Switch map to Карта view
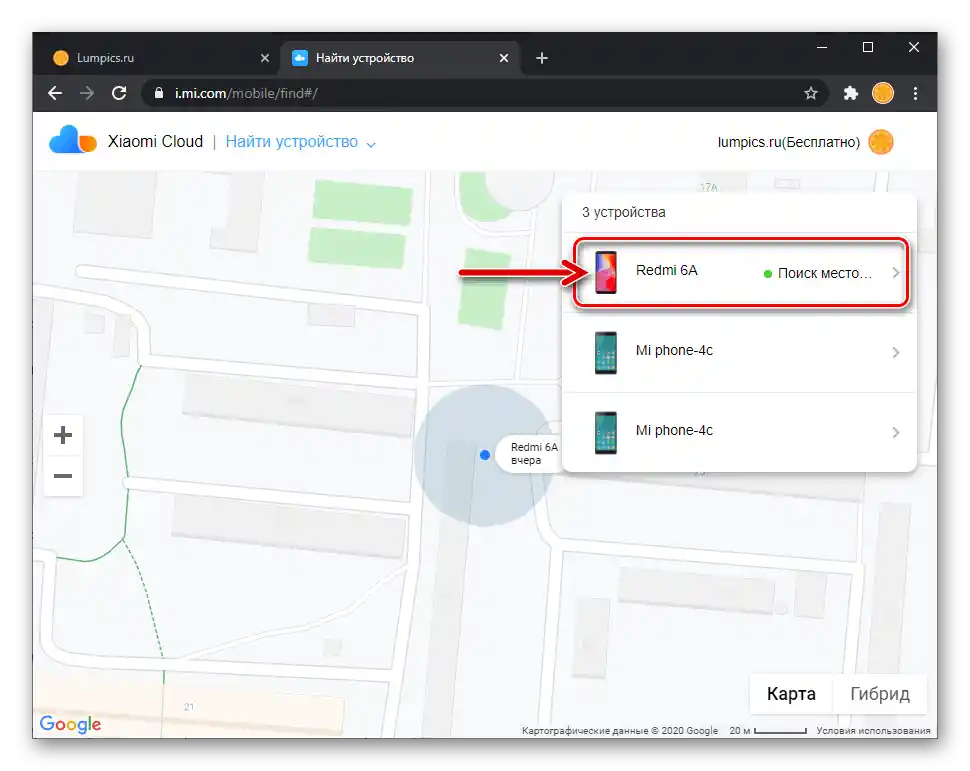970x771 pixels. [x=791, y=694]
